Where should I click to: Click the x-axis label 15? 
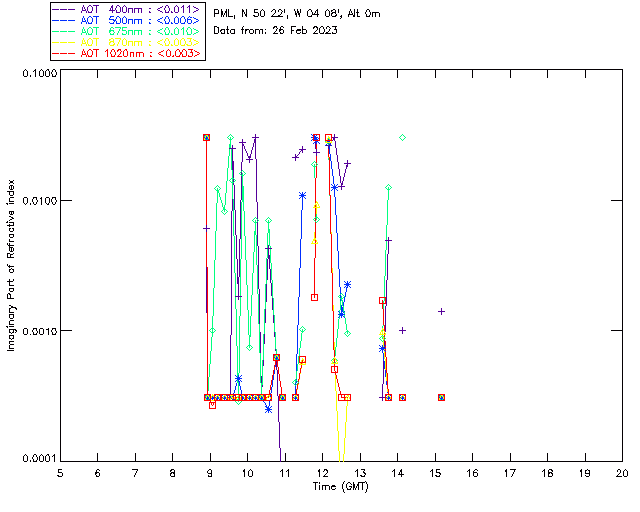pos(435,473)
